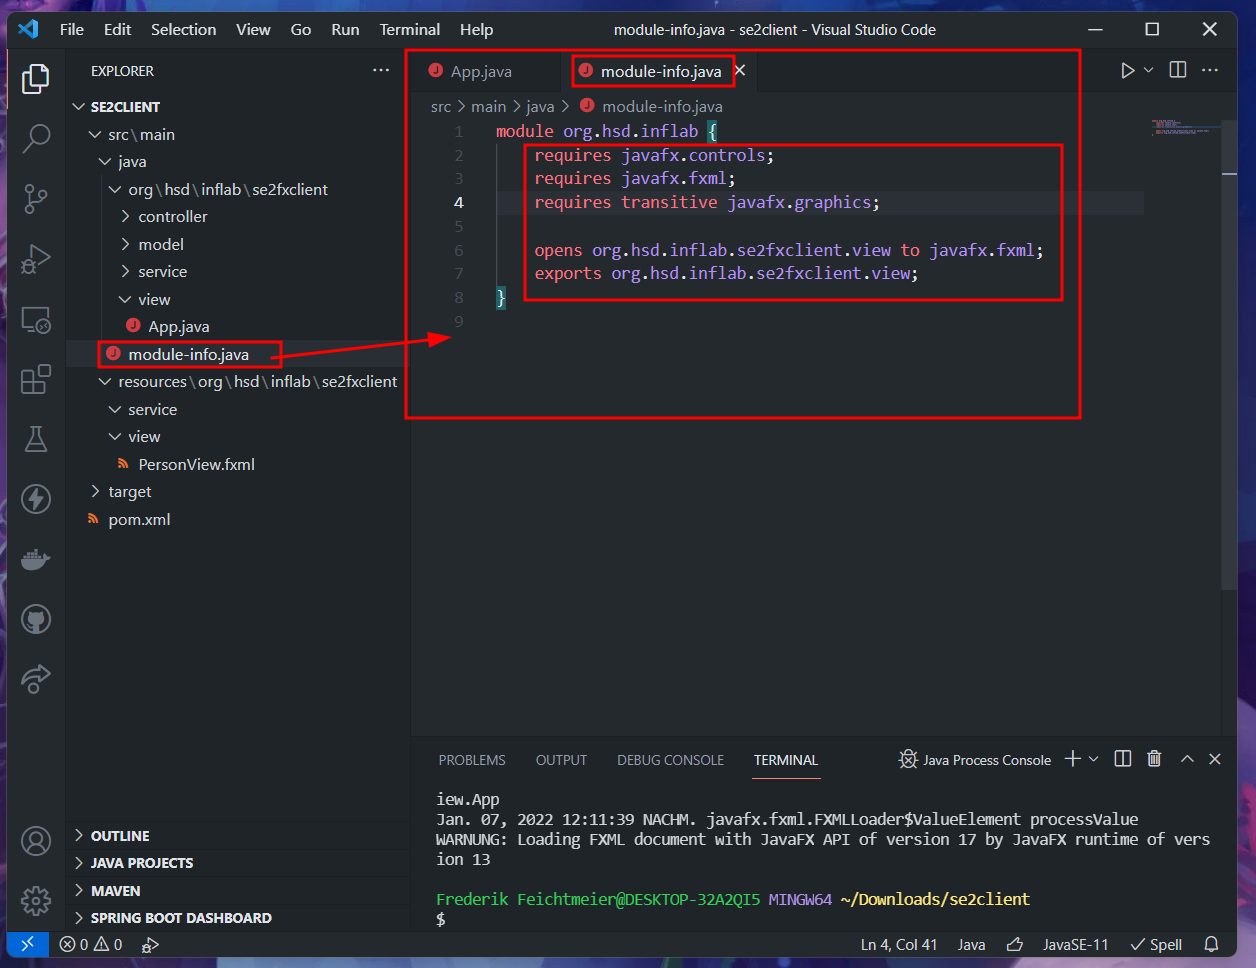This screenshot has width=1256, height=968.
Task: Click the code minimap preview
Action: 1182,129
